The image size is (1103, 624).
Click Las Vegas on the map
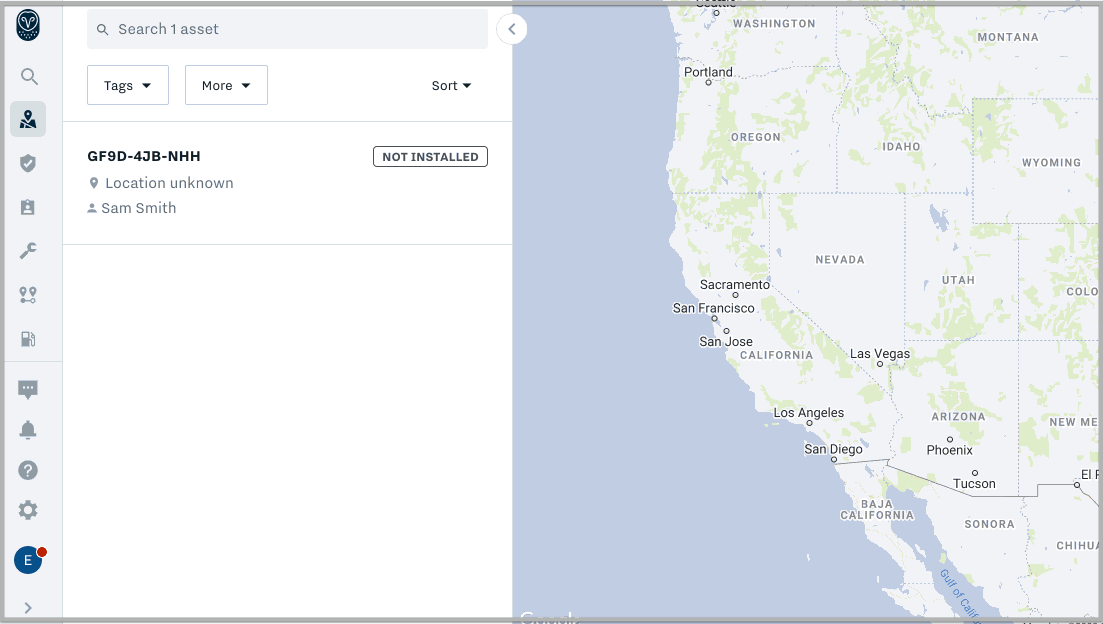tap(880, 354)
